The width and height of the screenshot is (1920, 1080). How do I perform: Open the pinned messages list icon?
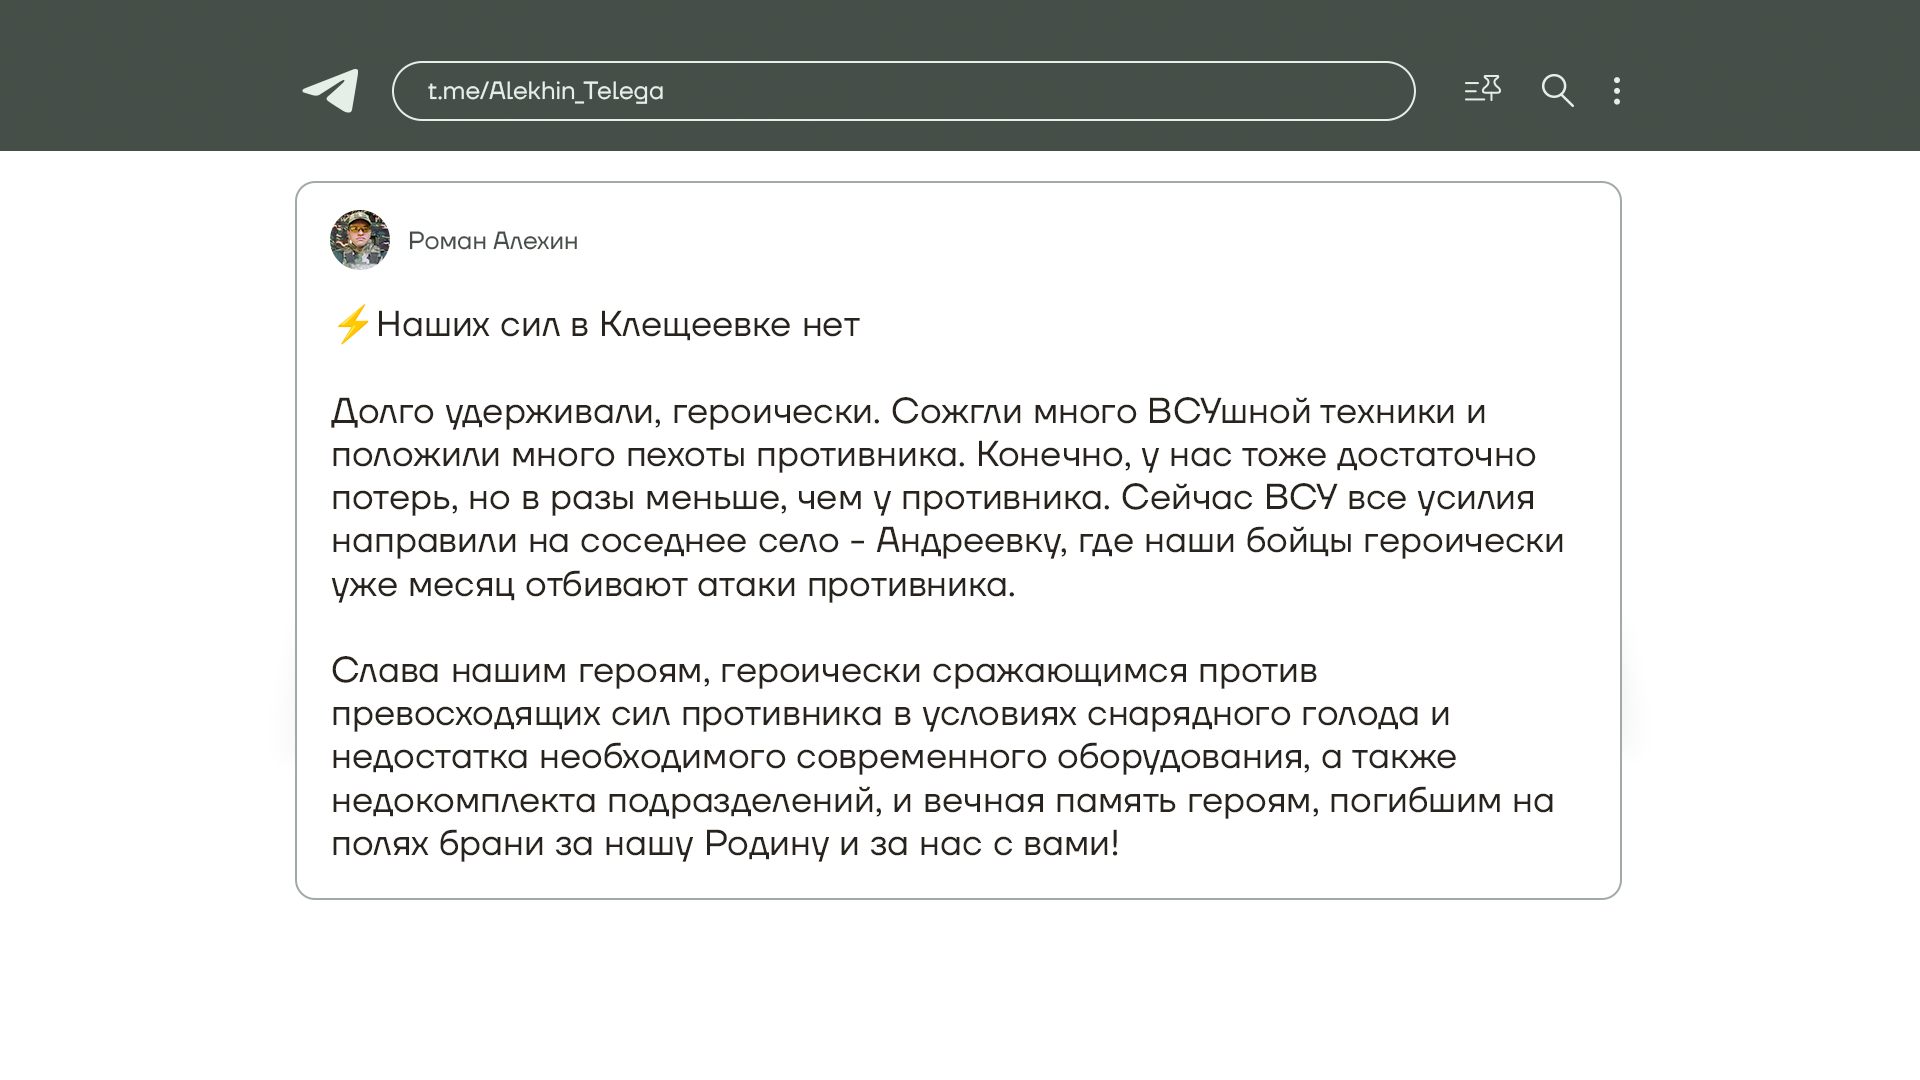[1482, 90]
